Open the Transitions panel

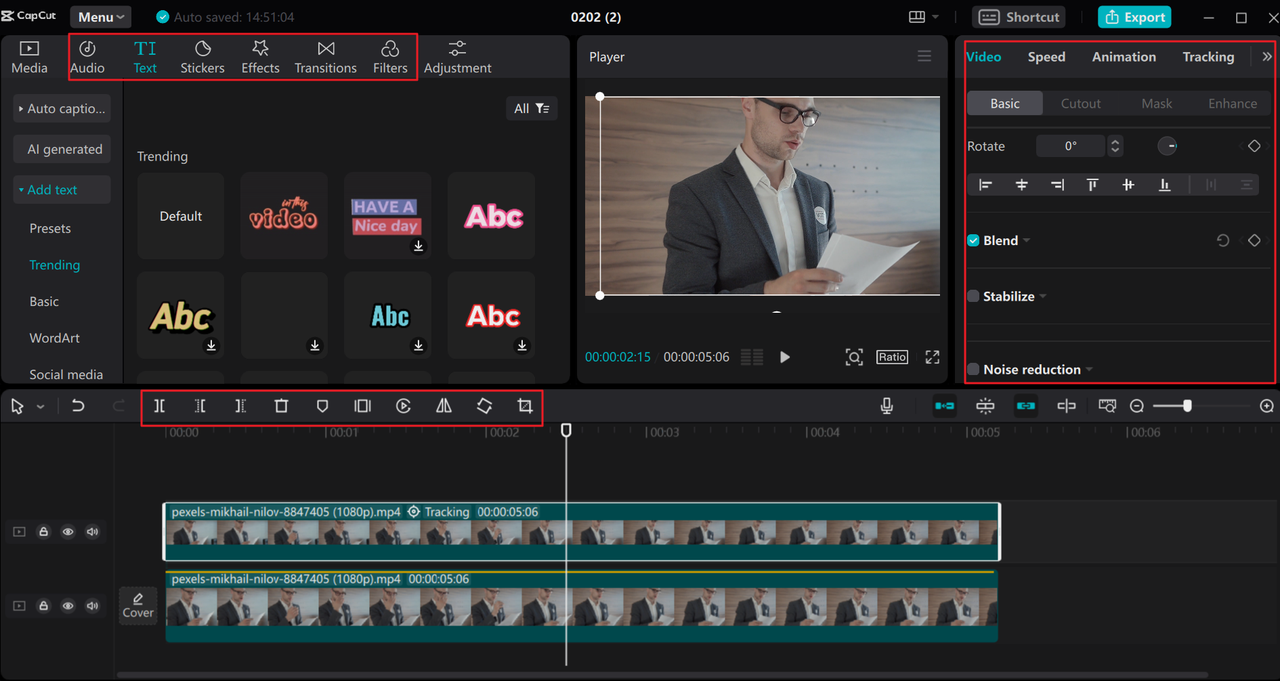click(325, 57)
